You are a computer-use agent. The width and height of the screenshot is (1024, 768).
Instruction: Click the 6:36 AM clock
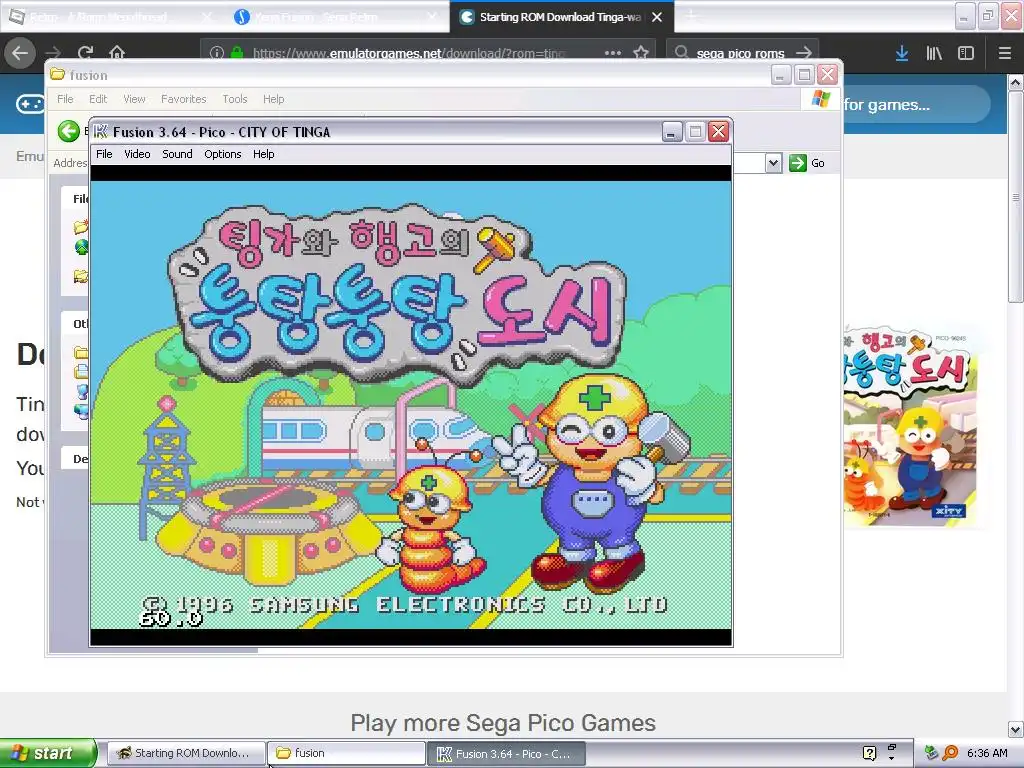click(987, 753)
